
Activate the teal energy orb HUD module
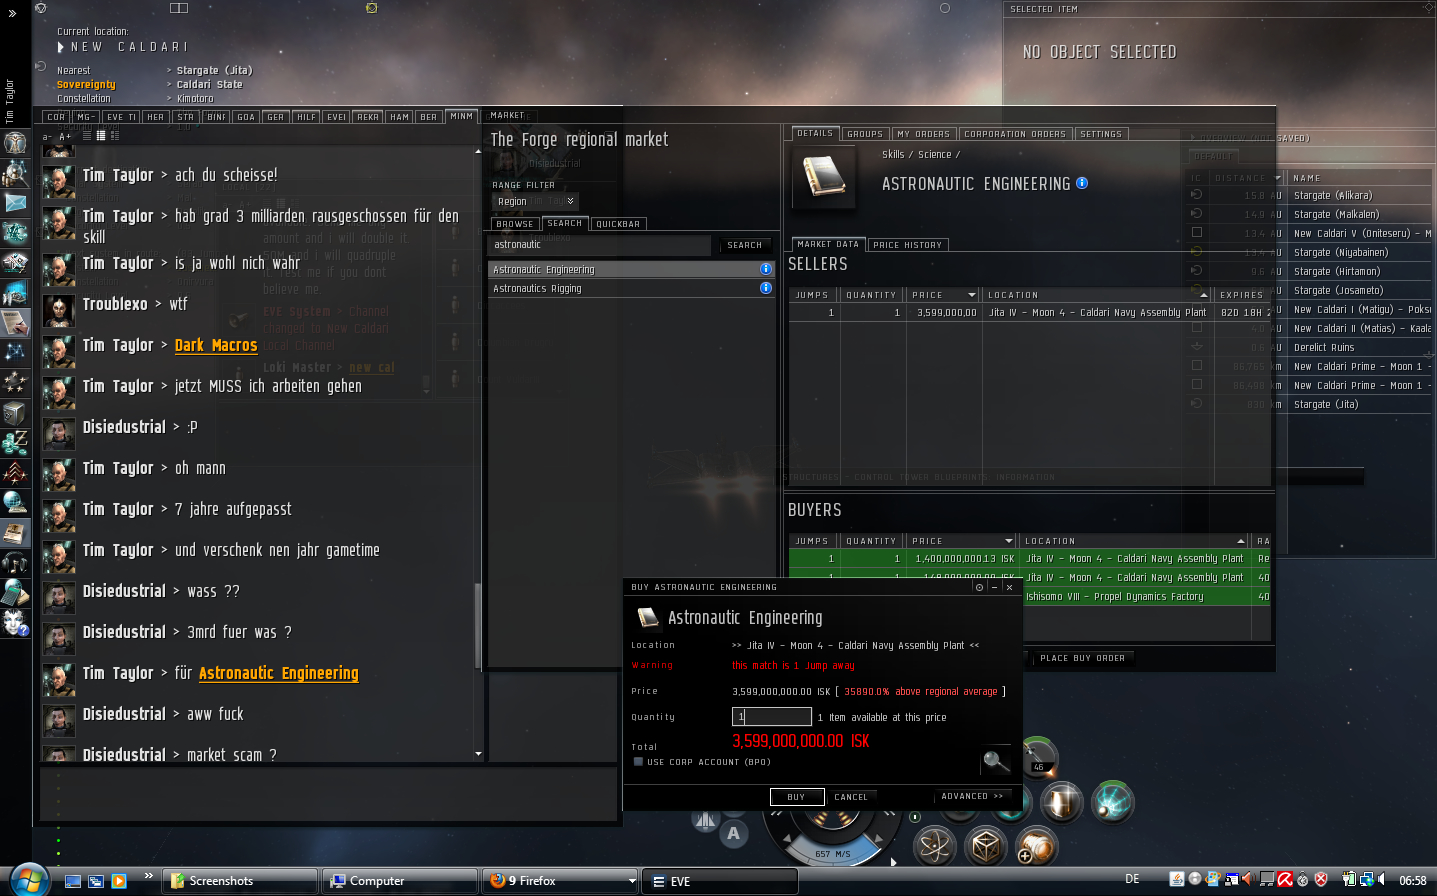coord(1112,801)
